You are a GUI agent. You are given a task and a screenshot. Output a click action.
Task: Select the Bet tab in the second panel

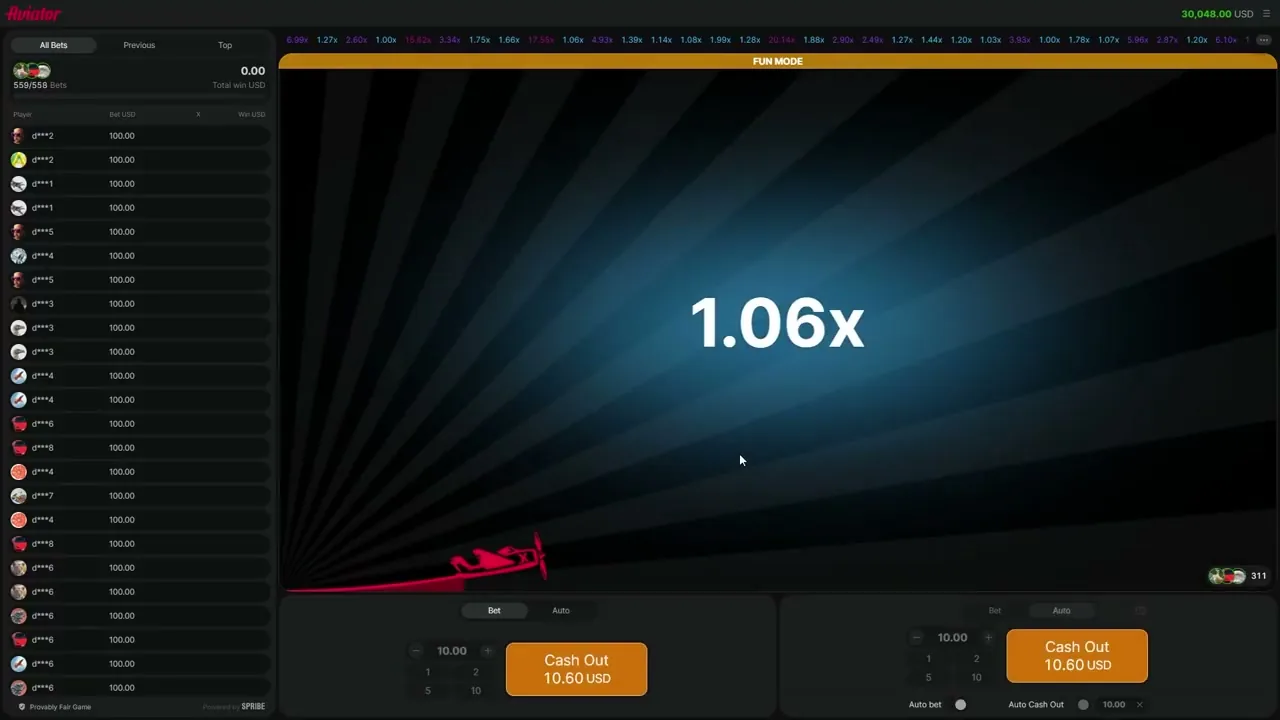995,611
